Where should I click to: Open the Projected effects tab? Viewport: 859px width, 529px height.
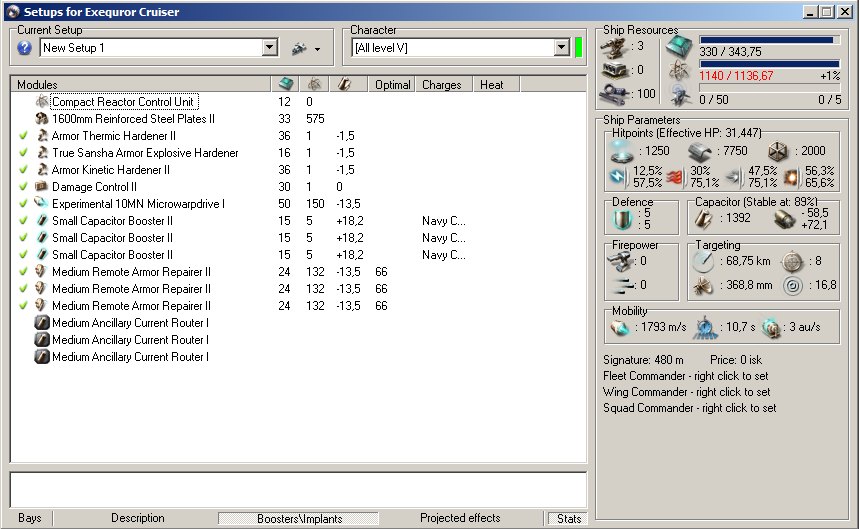tap(460, 518)
